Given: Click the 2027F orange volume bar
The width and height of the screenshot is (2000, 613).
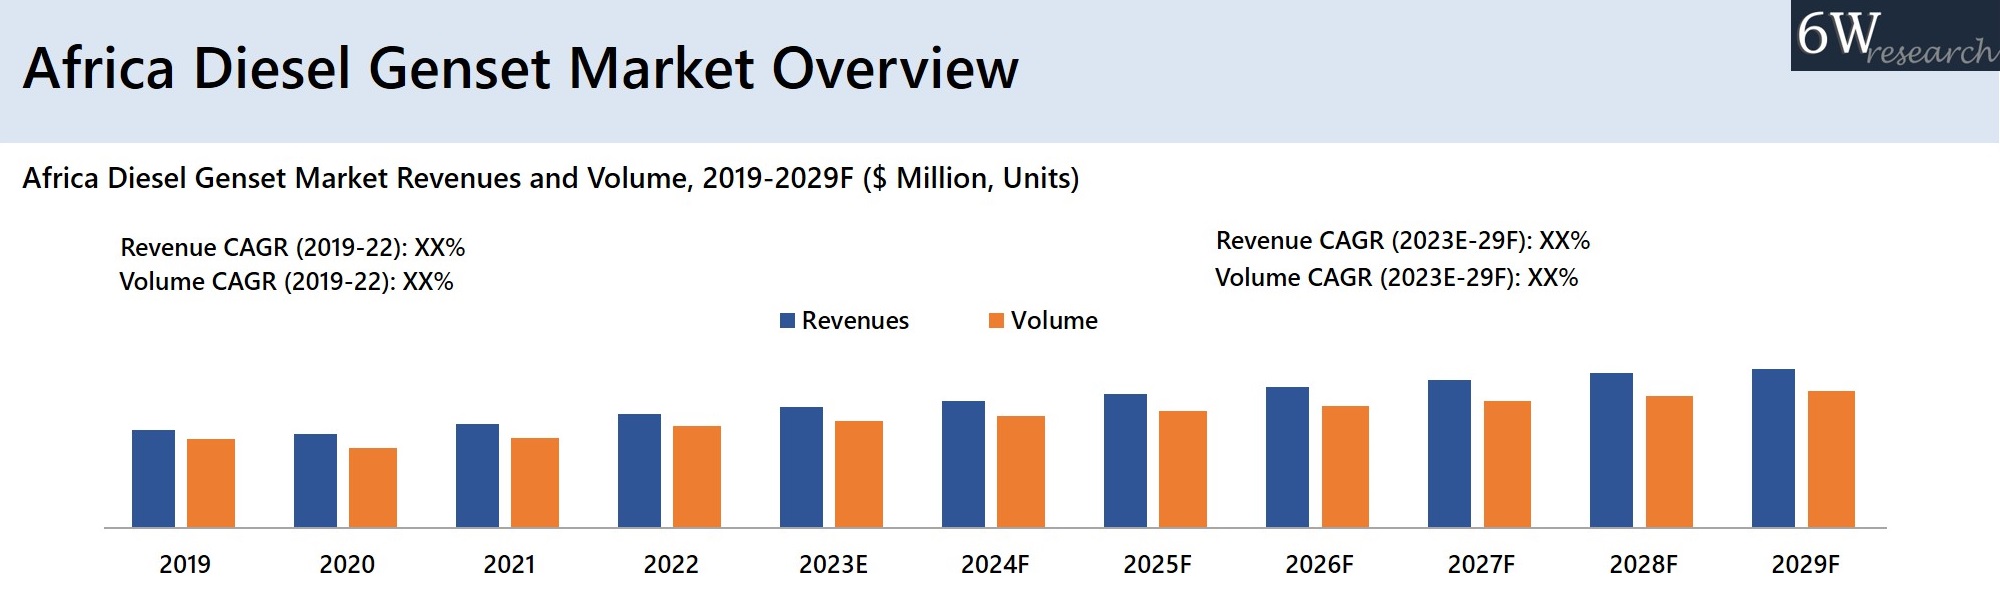Looking at the screenshot, I should pos(1507,464).
